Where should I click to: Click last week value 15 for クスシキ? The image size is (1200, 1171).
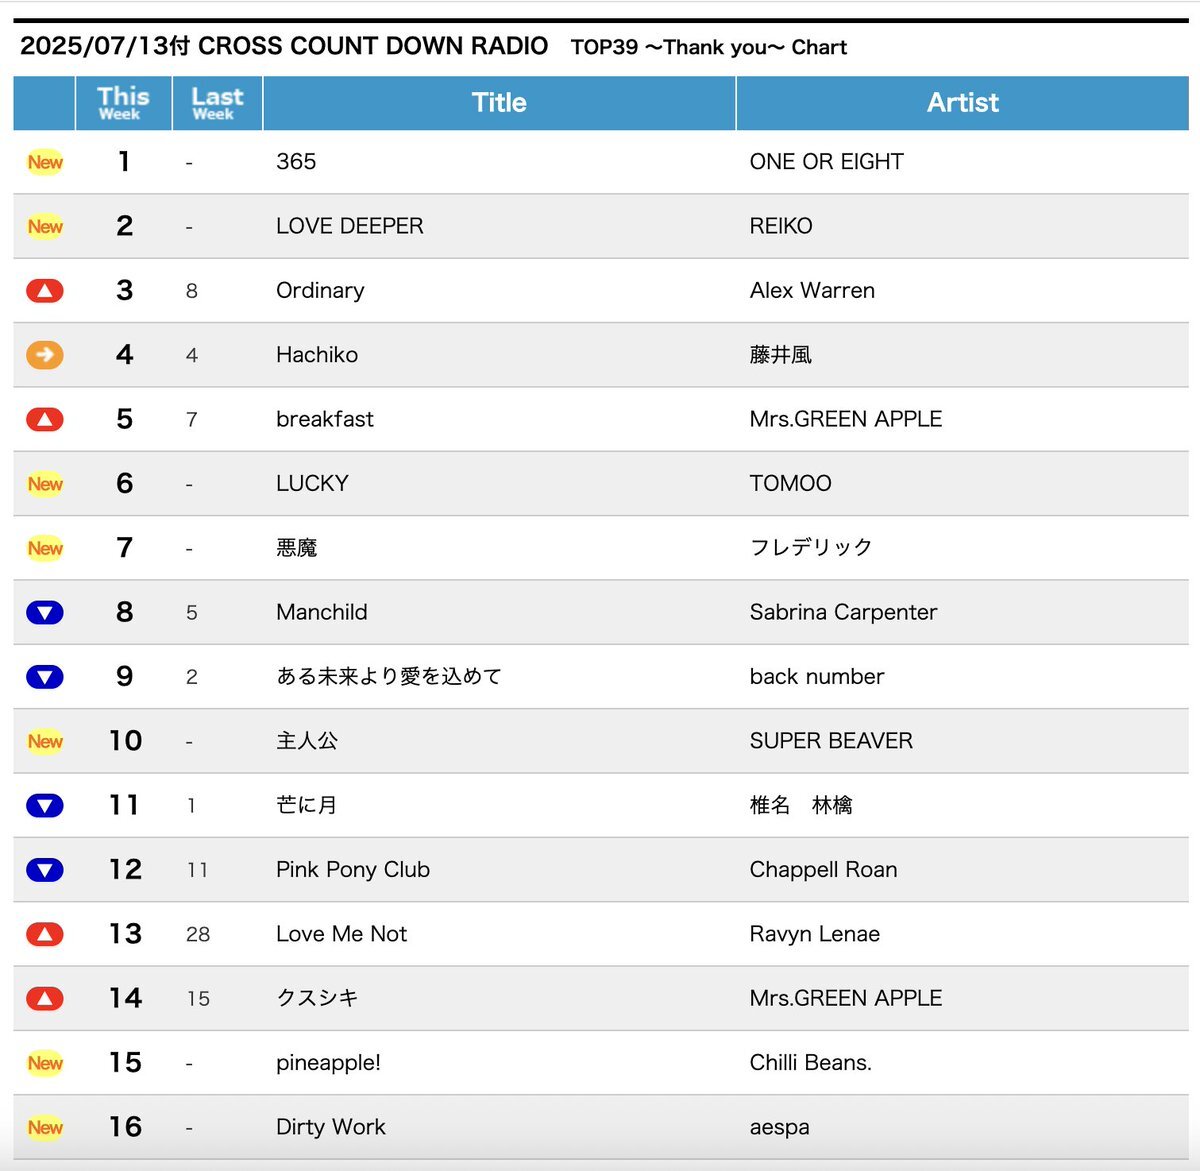point(198,998)
